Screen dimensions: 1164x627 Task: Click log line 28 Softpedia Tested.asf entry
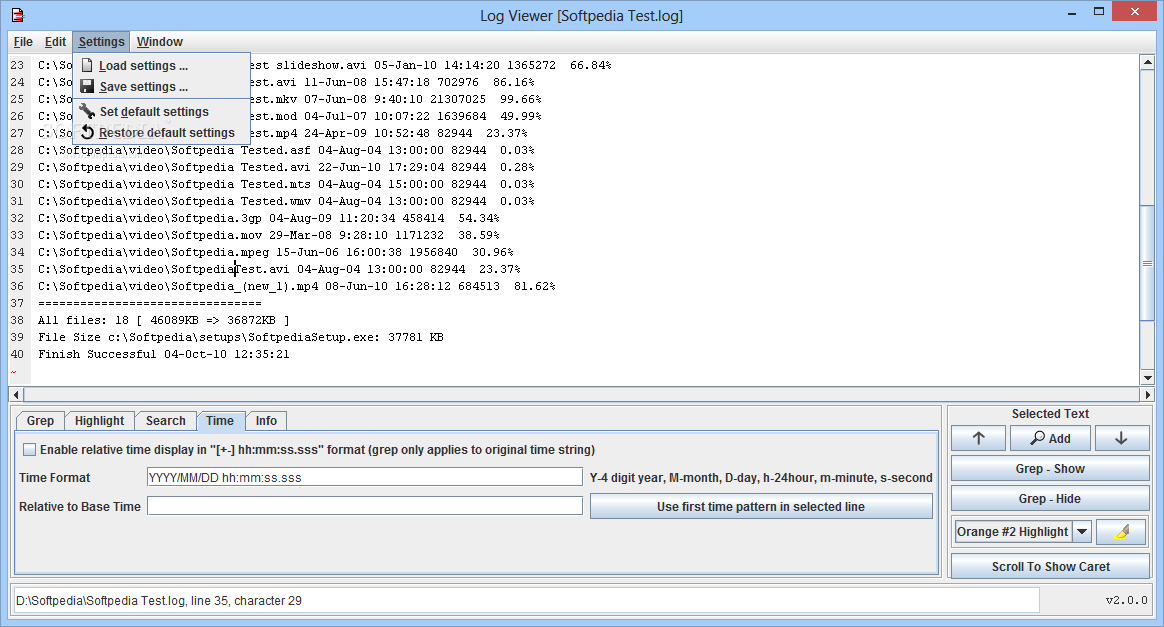pyautogui.click(x=286, y=150)
